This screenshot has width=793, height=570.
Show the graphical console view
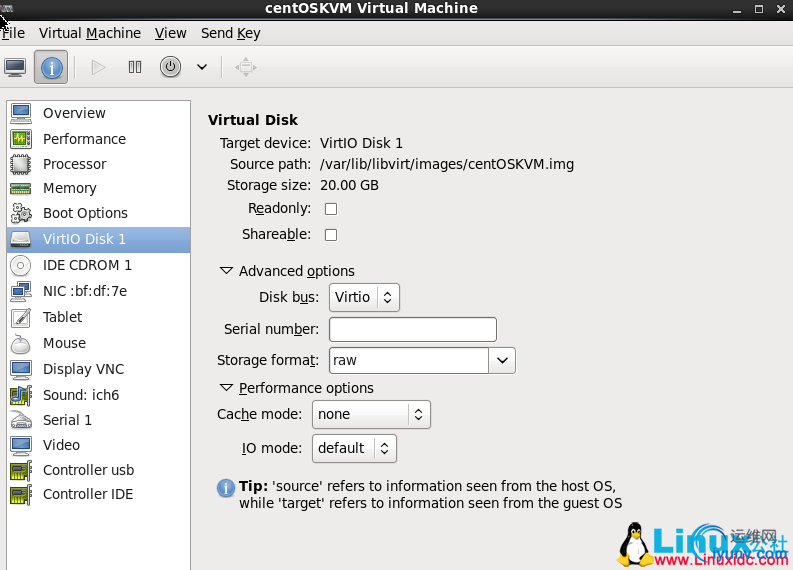coord(15,67)
